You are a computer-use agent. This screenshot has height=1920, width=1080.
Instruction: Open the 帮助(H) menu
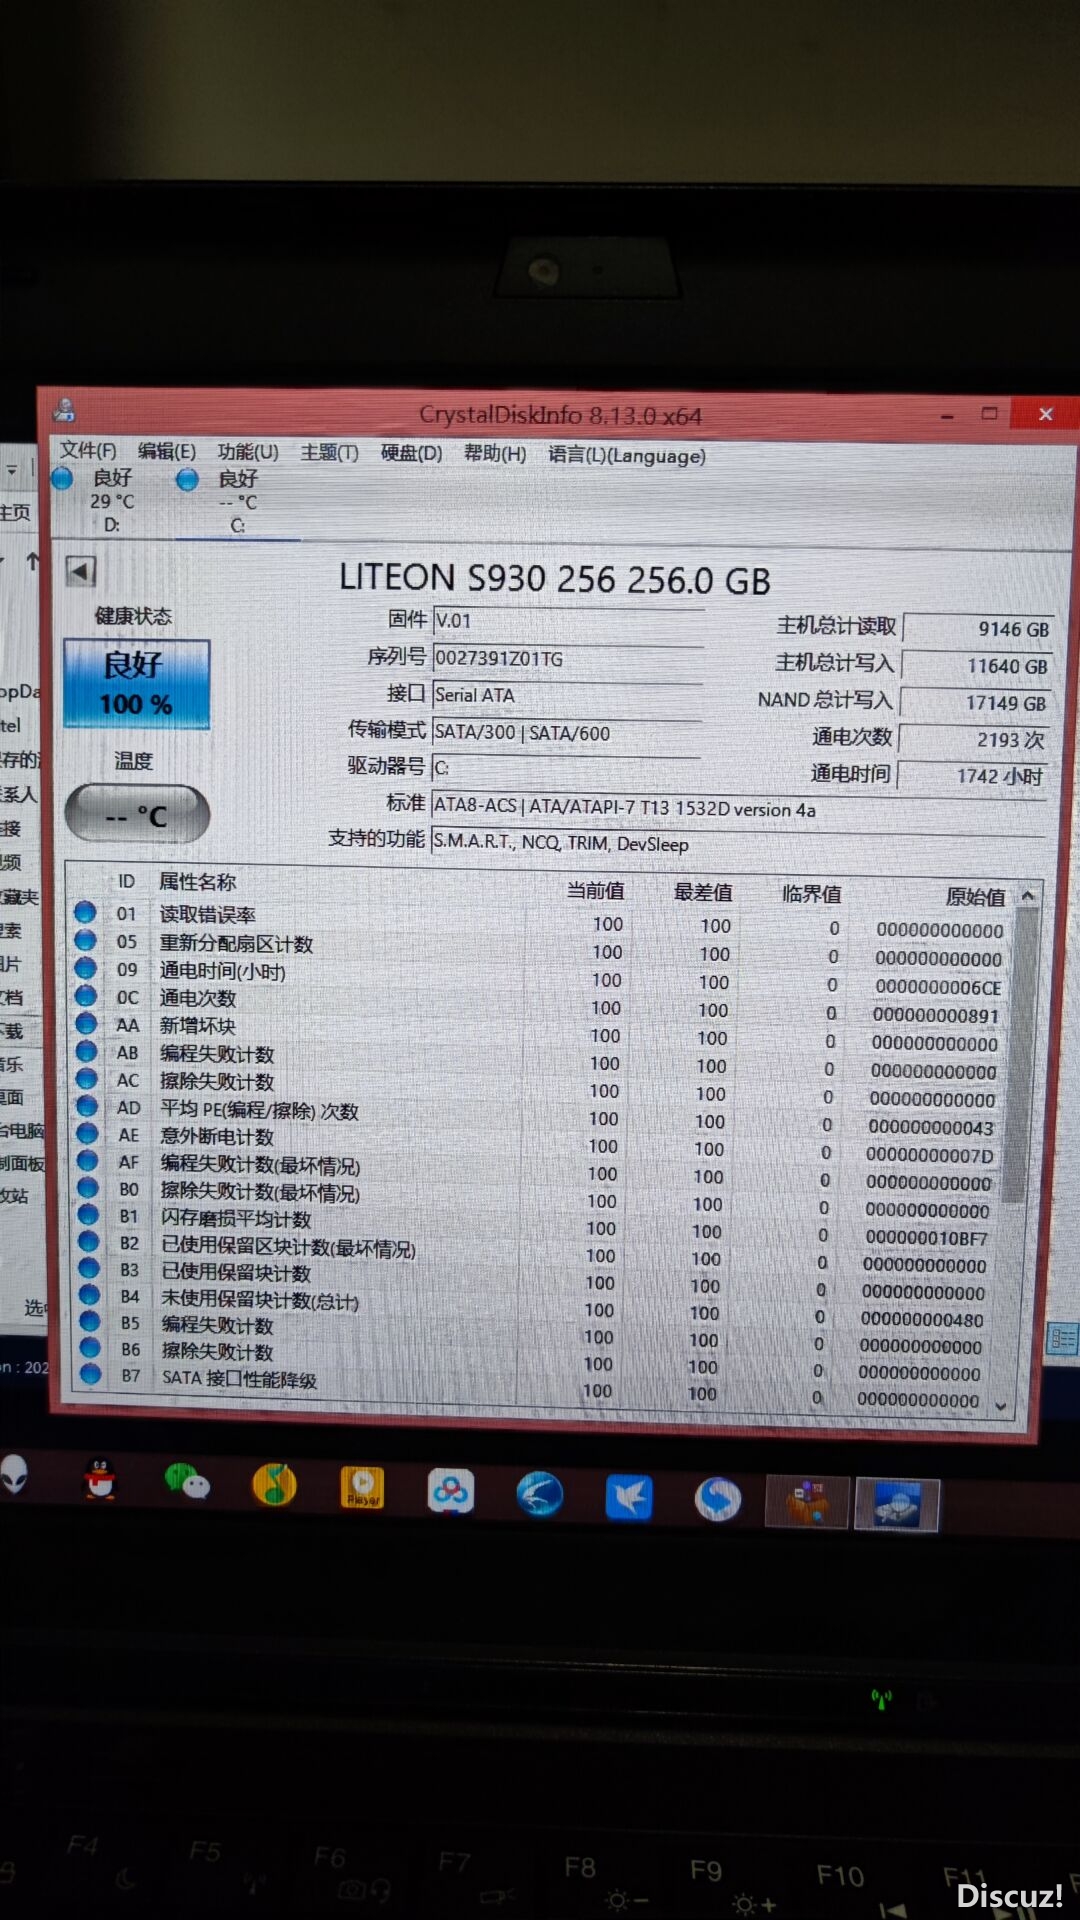[x=495, y=454]
